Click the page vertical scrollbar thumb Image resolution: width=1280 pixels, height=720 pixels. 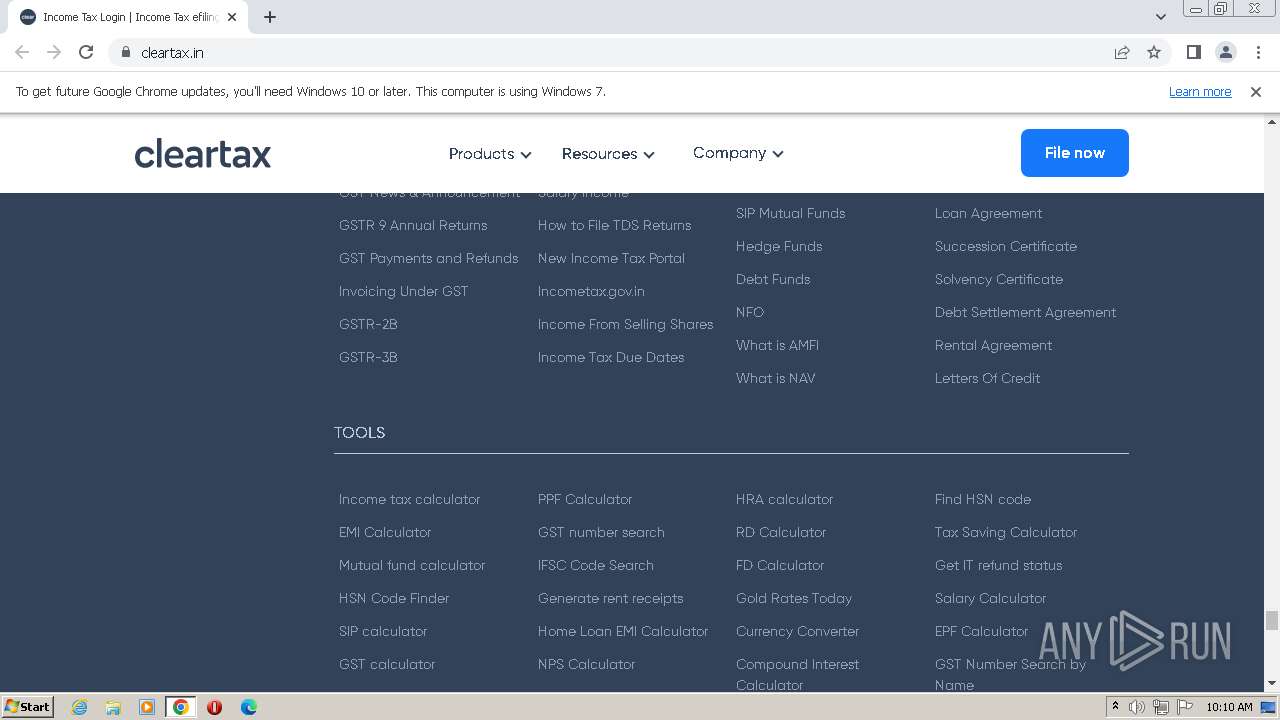pyautogui.click(x=1272, y=620)
